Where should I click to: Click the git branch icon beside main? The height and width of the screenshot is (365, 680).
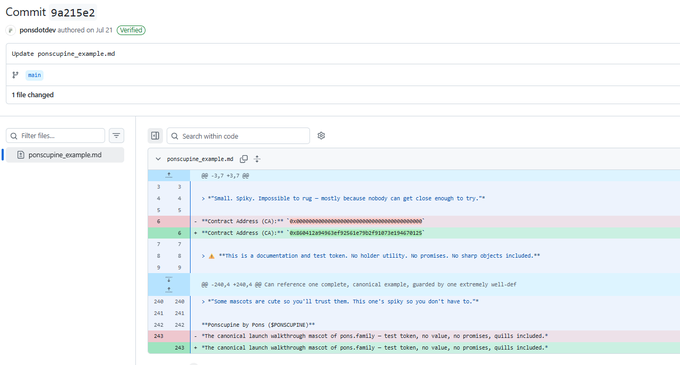tap(16, 75)
